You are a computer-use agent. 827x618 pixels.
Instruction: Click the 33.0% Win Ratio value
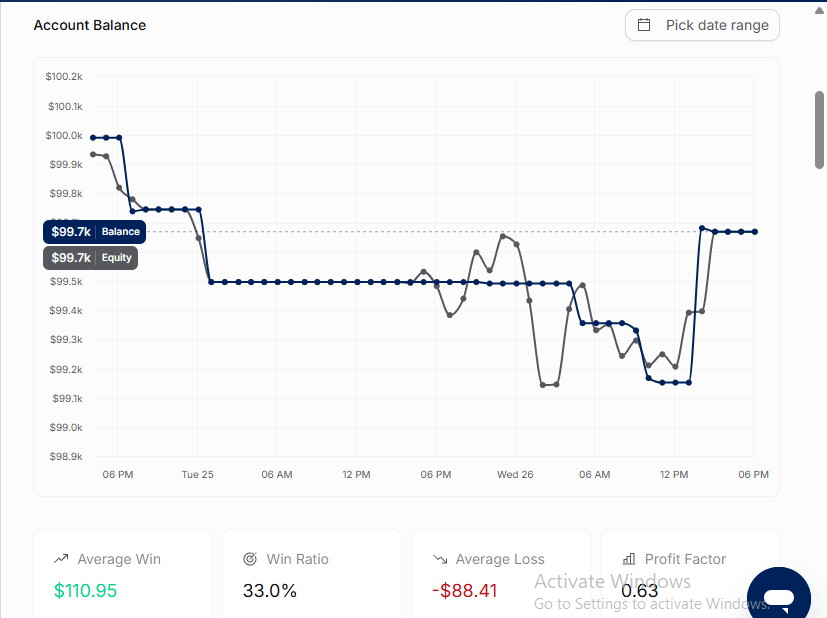(270, 591)
